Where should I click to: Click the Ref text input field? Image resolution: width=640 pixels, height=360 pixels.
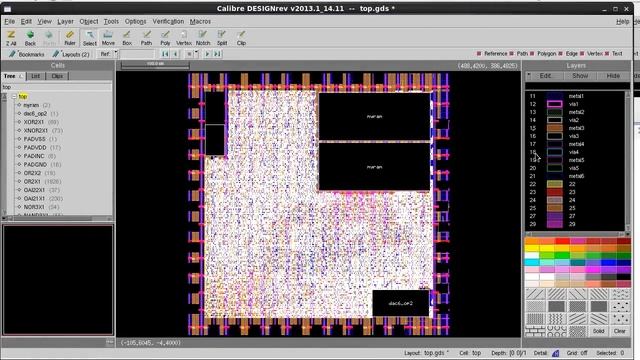click(137, 54)
